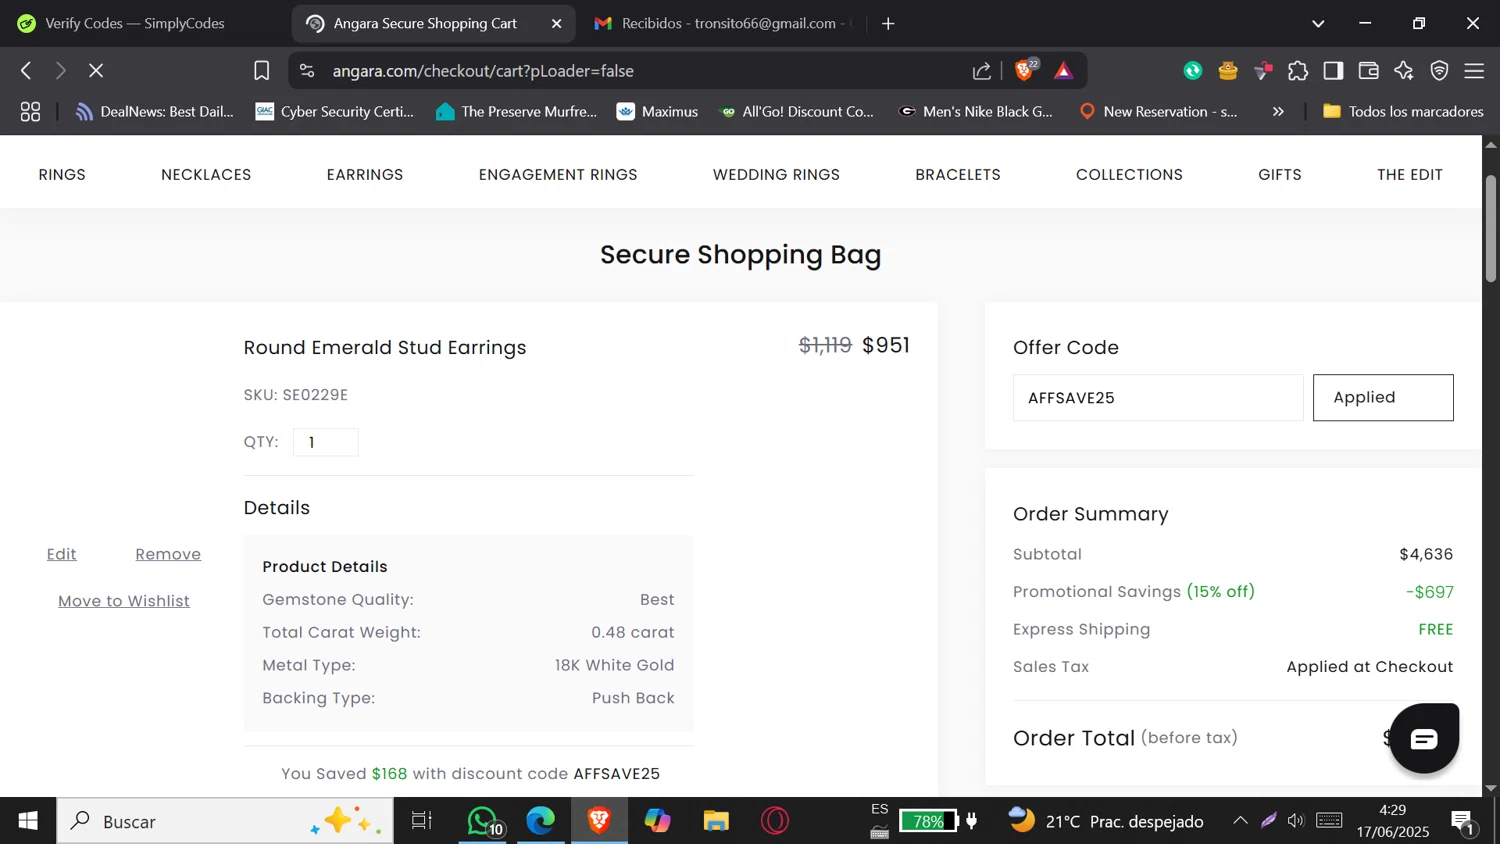Click Move to Wishlist link
Screen dimensions: 1500x844
[124, 601]
